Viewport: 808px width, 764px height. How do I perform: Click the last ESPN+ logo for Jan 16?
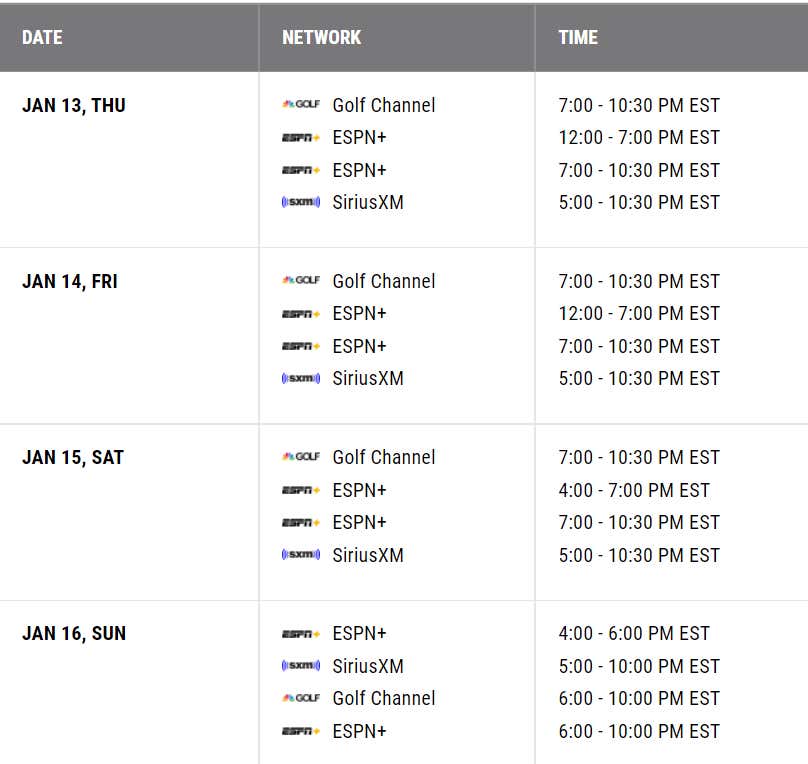pos(301,731)
